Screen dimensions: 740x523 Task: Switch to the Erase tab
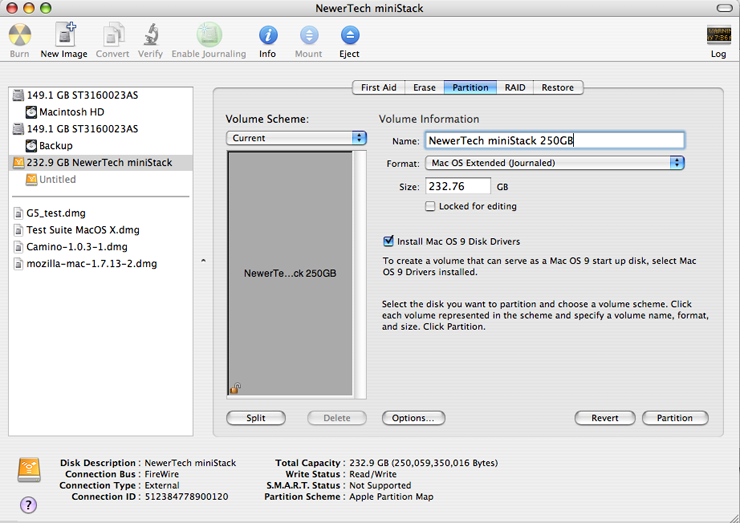click(424, 88)
